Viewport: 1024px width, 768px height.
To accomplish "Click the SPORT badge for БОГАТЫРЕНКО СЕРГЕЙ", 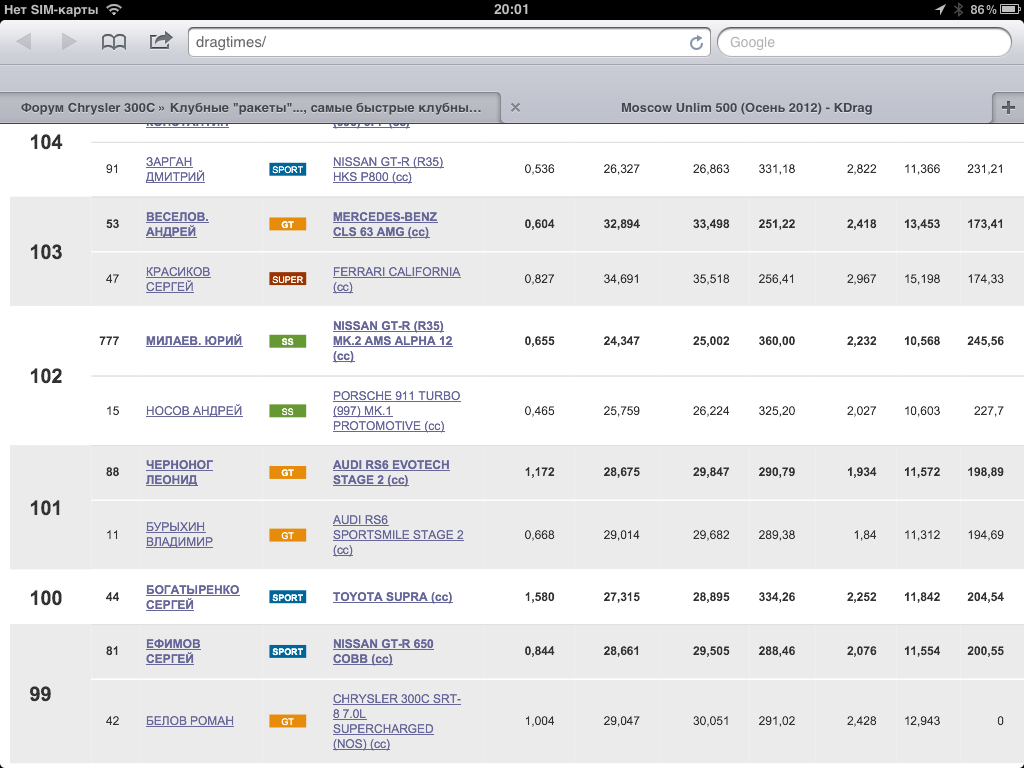I will [x=287, y=597].
